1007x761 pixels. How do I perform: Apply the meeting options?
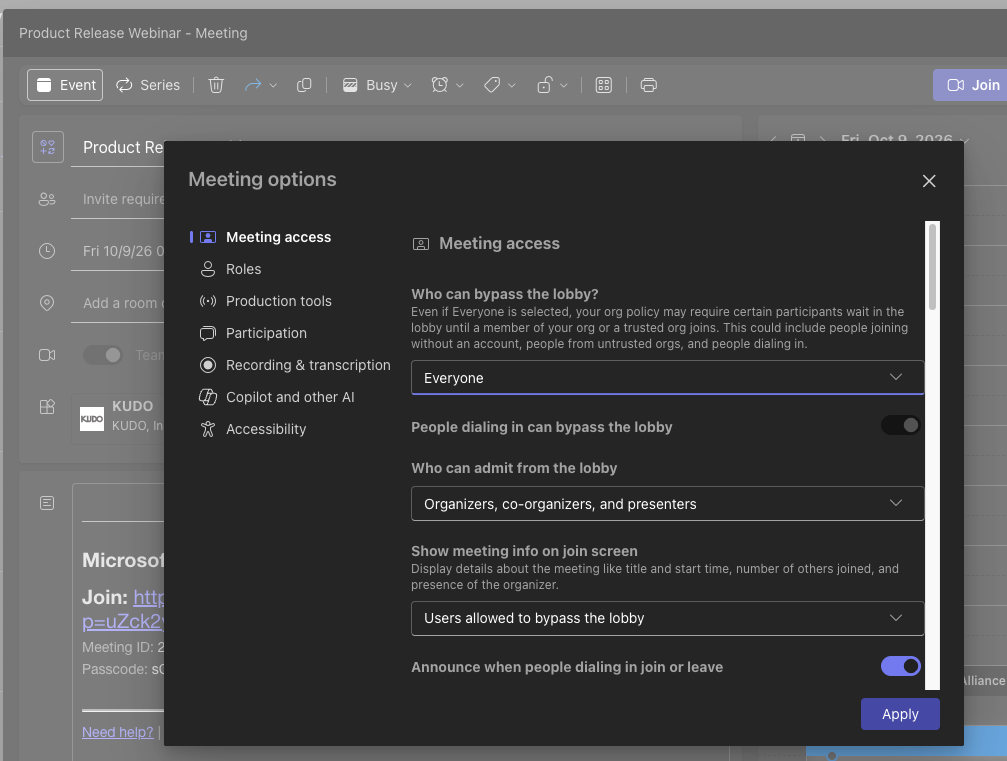pos(900,714)
